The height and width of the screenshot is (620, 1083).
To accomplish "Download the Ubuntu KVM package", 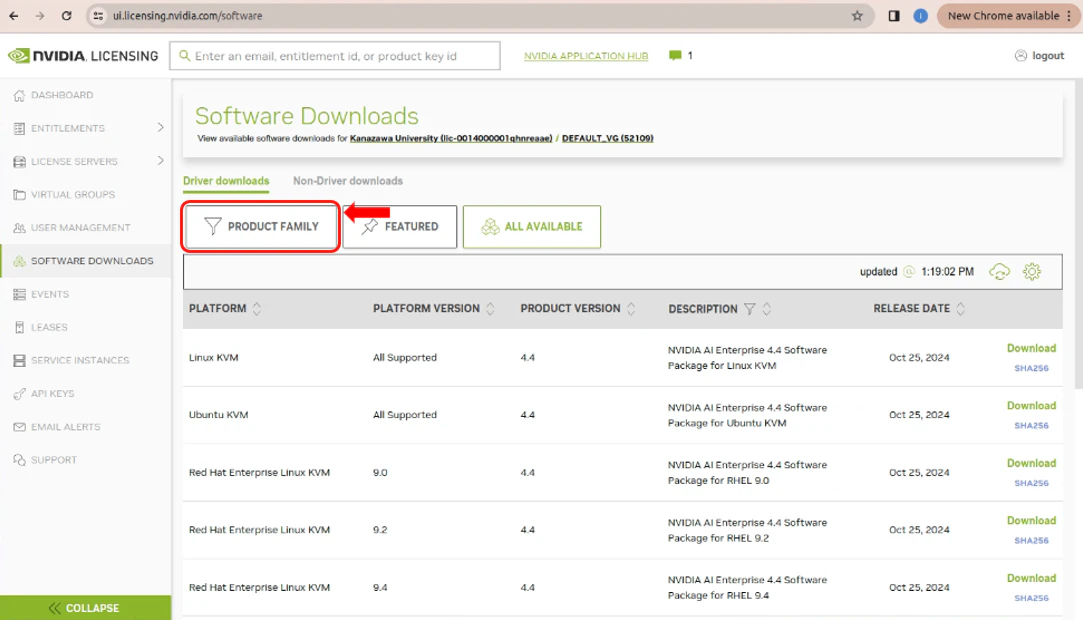I will point(1031,405).
